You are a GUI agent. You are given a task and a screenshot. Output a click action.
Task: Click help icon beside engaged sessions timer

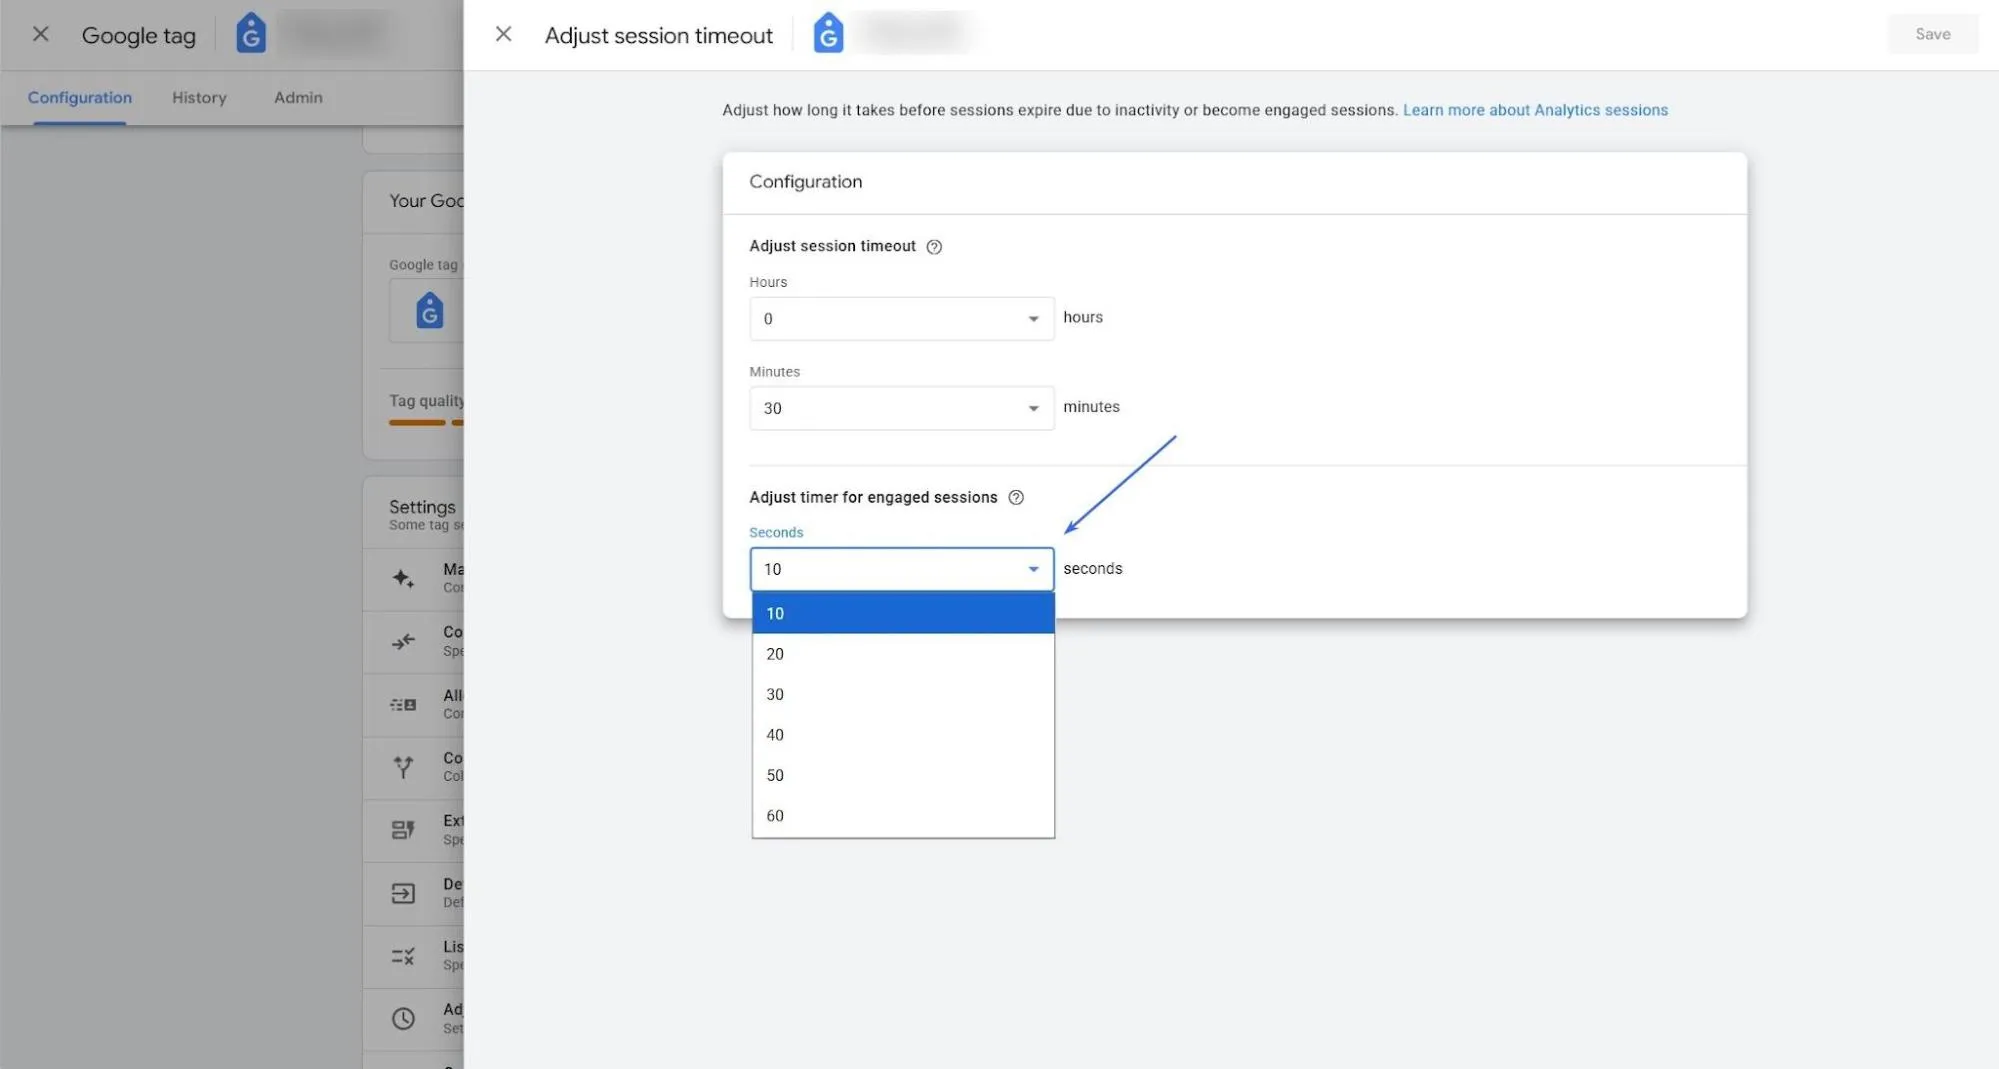tap(1016, 498)
